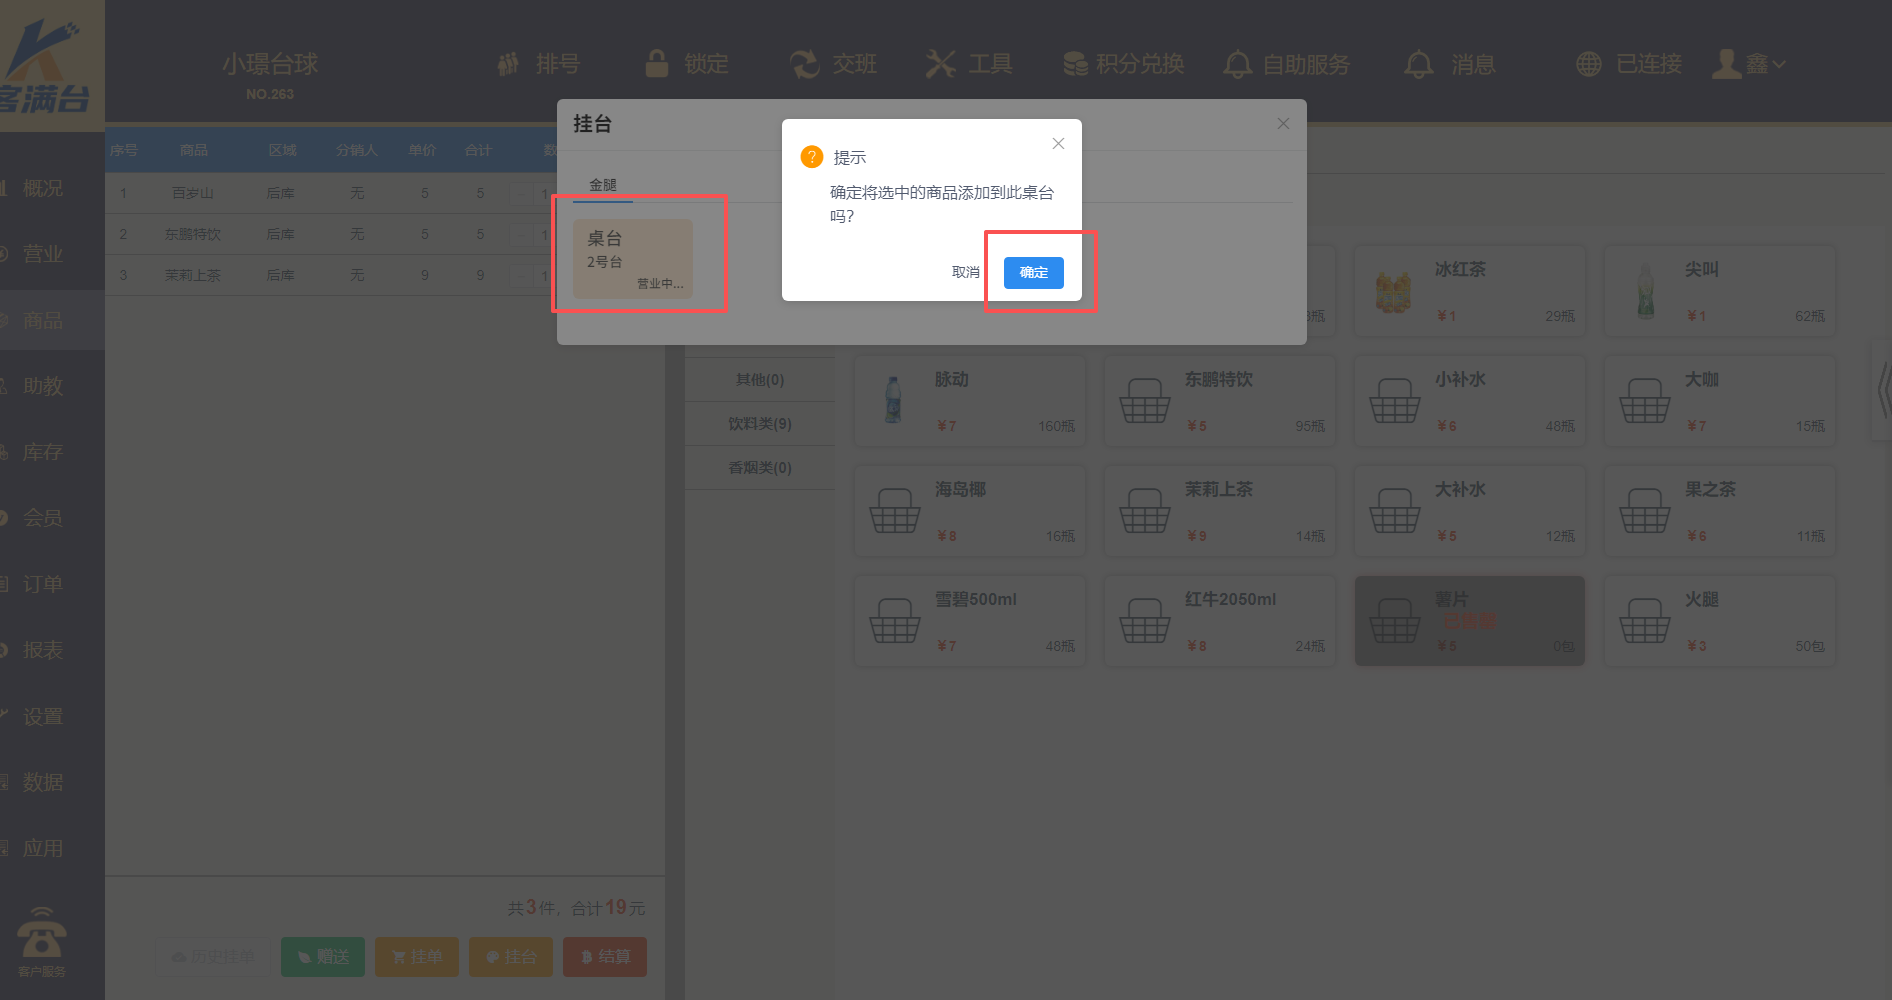
Task: Open the 工具 tools icon
Action: point(940,64)
